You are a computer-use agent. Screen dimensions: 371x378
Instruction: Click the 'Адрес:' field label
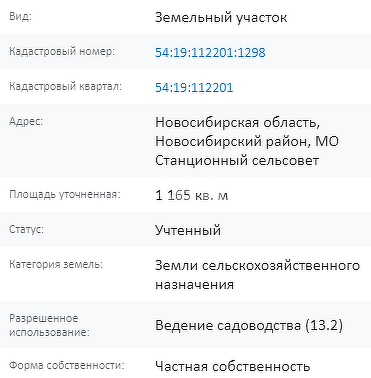coord(26,121)
